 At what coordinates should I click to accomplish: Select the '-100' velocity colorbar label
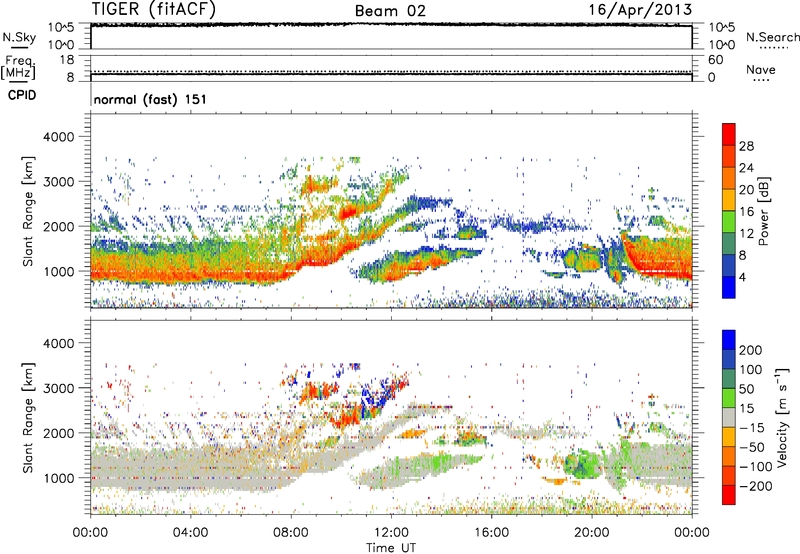pyautogui.click(x=755, y=467)
